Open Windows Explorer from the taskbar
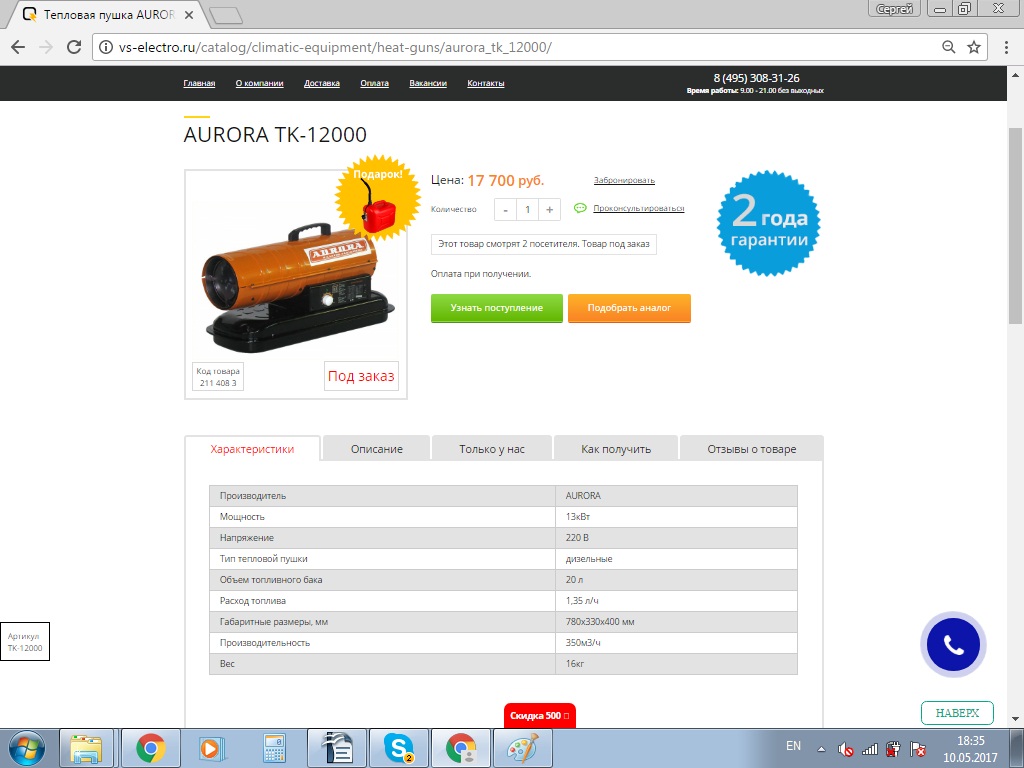 [x=86, y=748]
